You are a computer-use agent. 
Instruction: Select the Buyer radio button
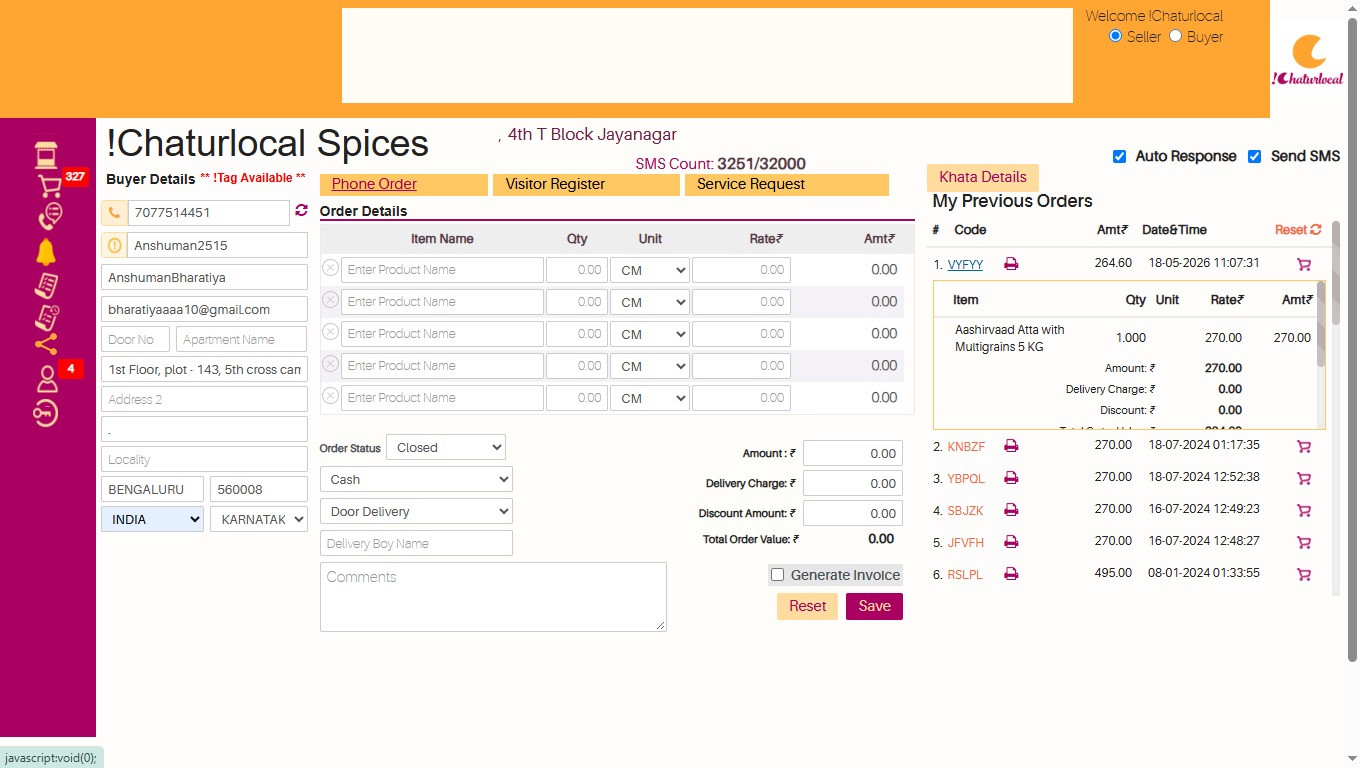pos(1176,36)
